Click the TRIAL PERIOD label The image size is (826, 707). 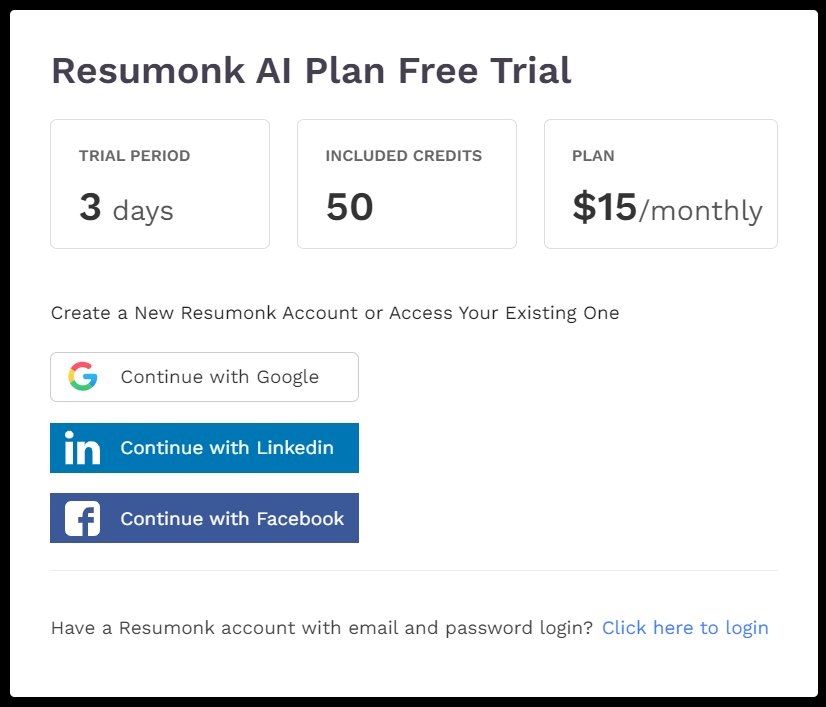click(134, 156)
